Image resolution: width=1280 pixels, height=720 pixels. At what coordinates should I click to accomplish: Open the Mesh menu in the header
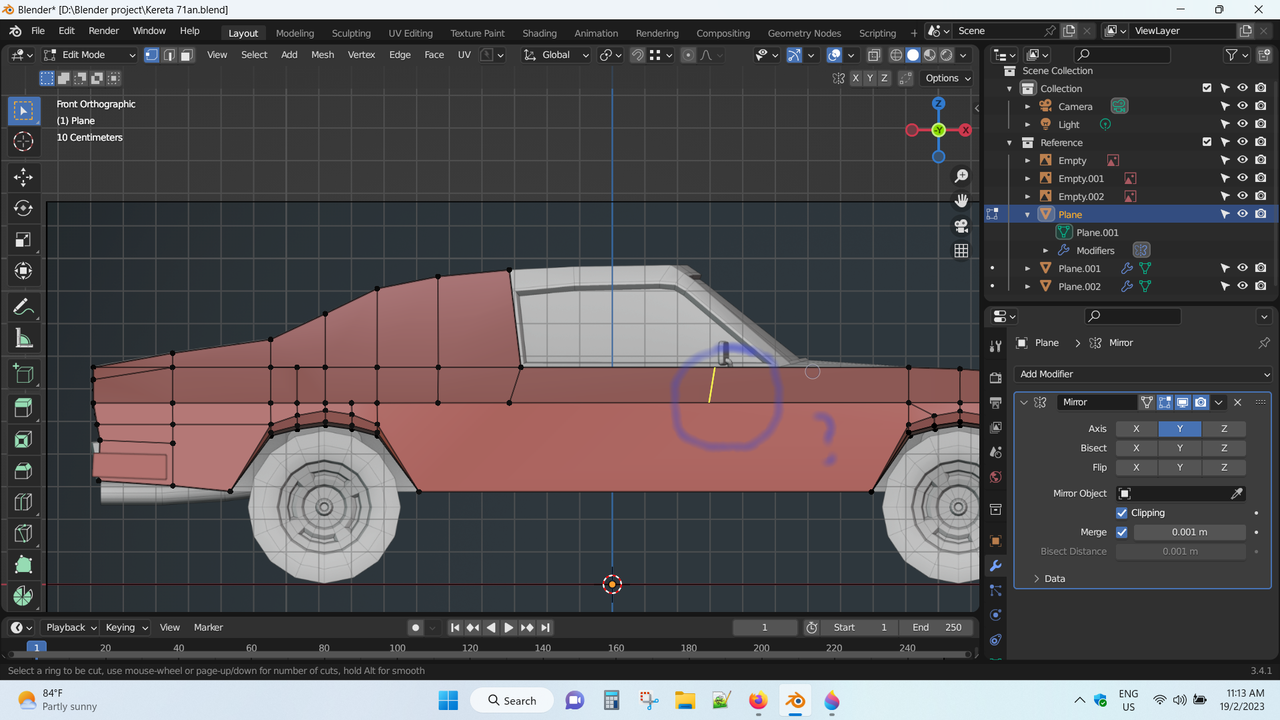tap(322, 55)
